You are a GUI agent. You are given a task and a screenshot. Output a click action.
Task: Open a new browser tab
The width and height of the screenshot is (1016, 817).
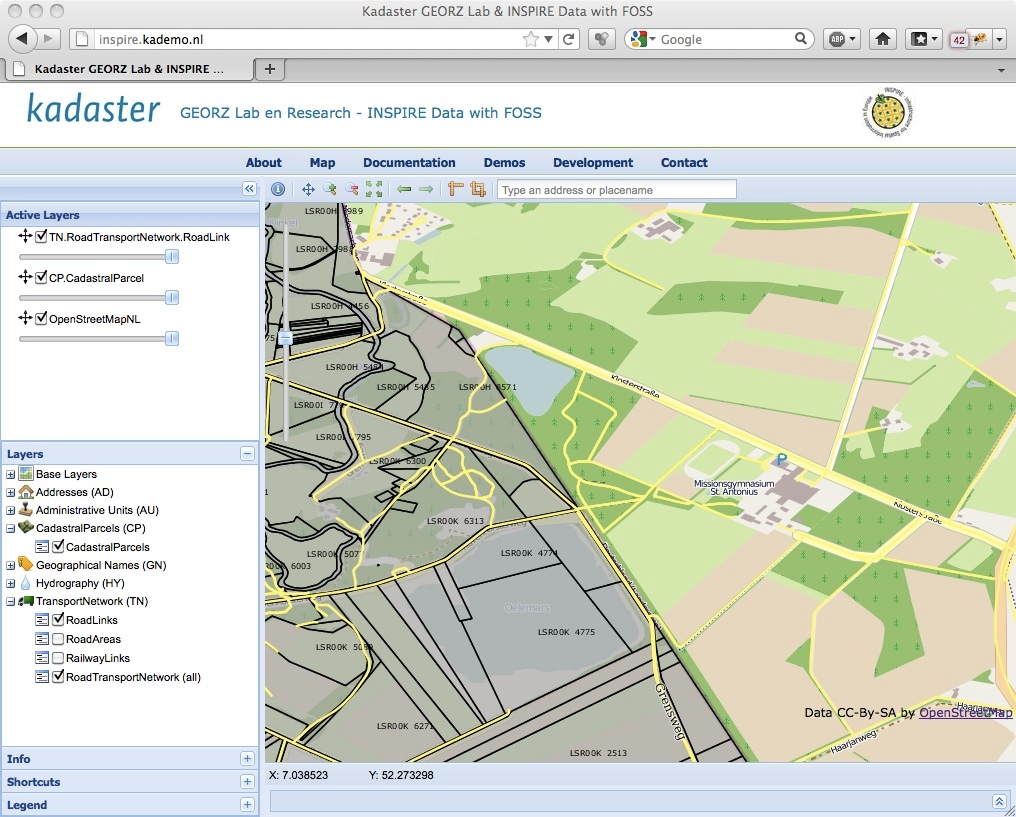(270, 69)
